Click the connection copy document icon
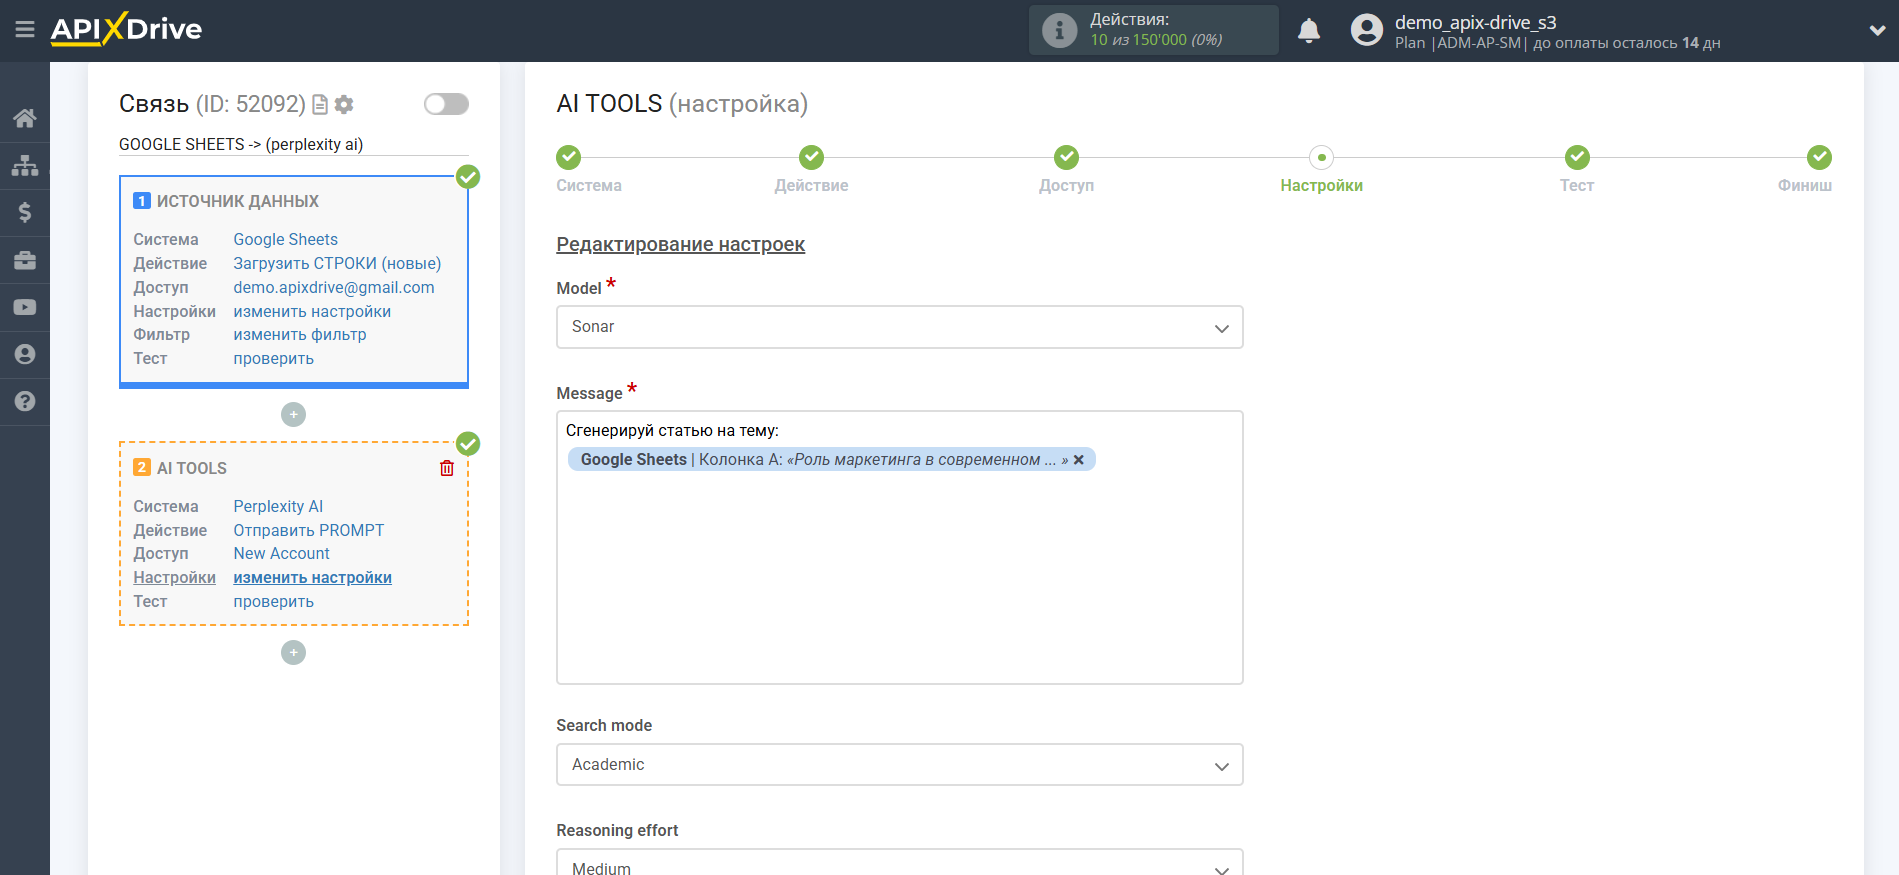The width and height of the screenshot is (1899, 875). point(320,104)
